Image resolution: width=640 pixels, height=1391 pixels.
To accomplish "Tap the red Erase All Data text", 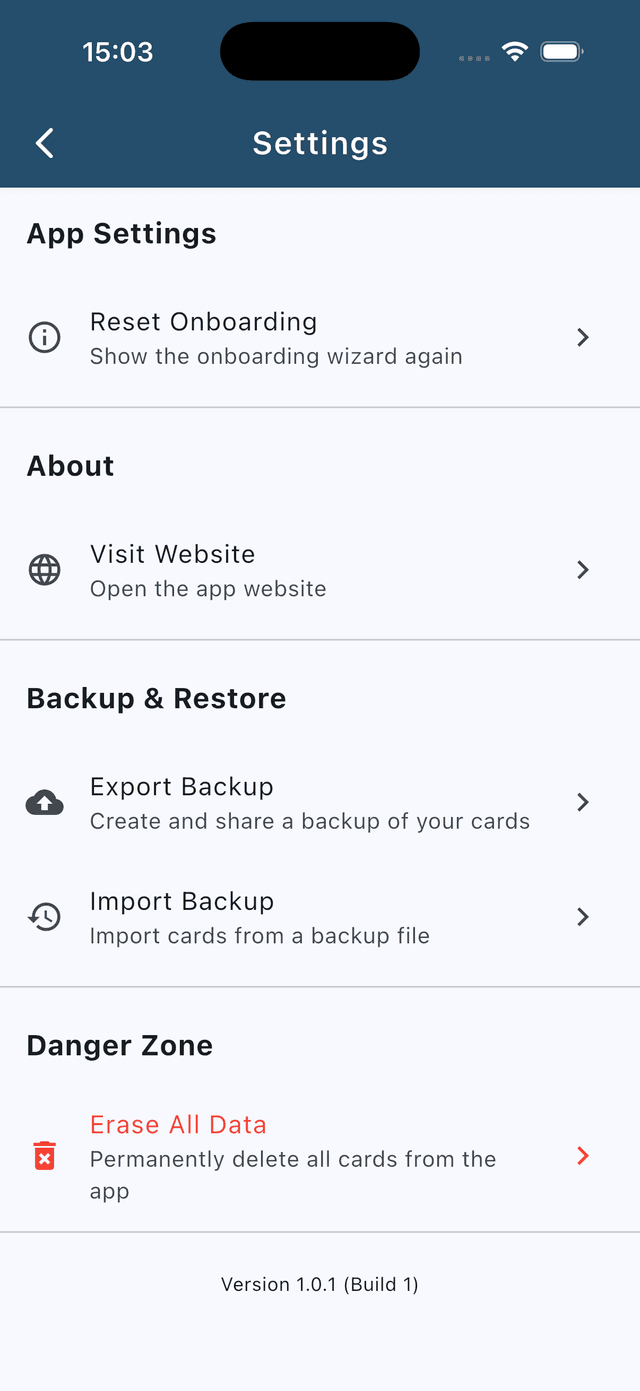I will coord(178,1125).
